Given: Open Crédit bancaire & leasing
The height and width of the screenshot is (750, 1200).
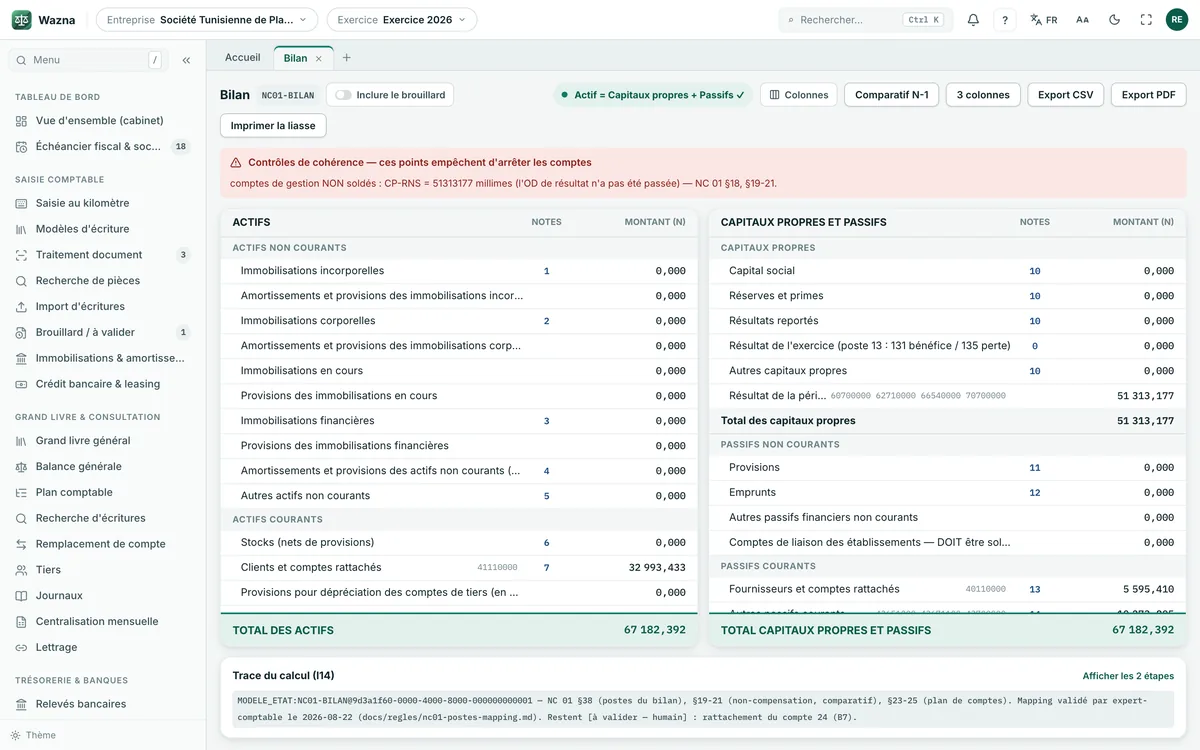Looking at the screenshot, I should [103, 384].
